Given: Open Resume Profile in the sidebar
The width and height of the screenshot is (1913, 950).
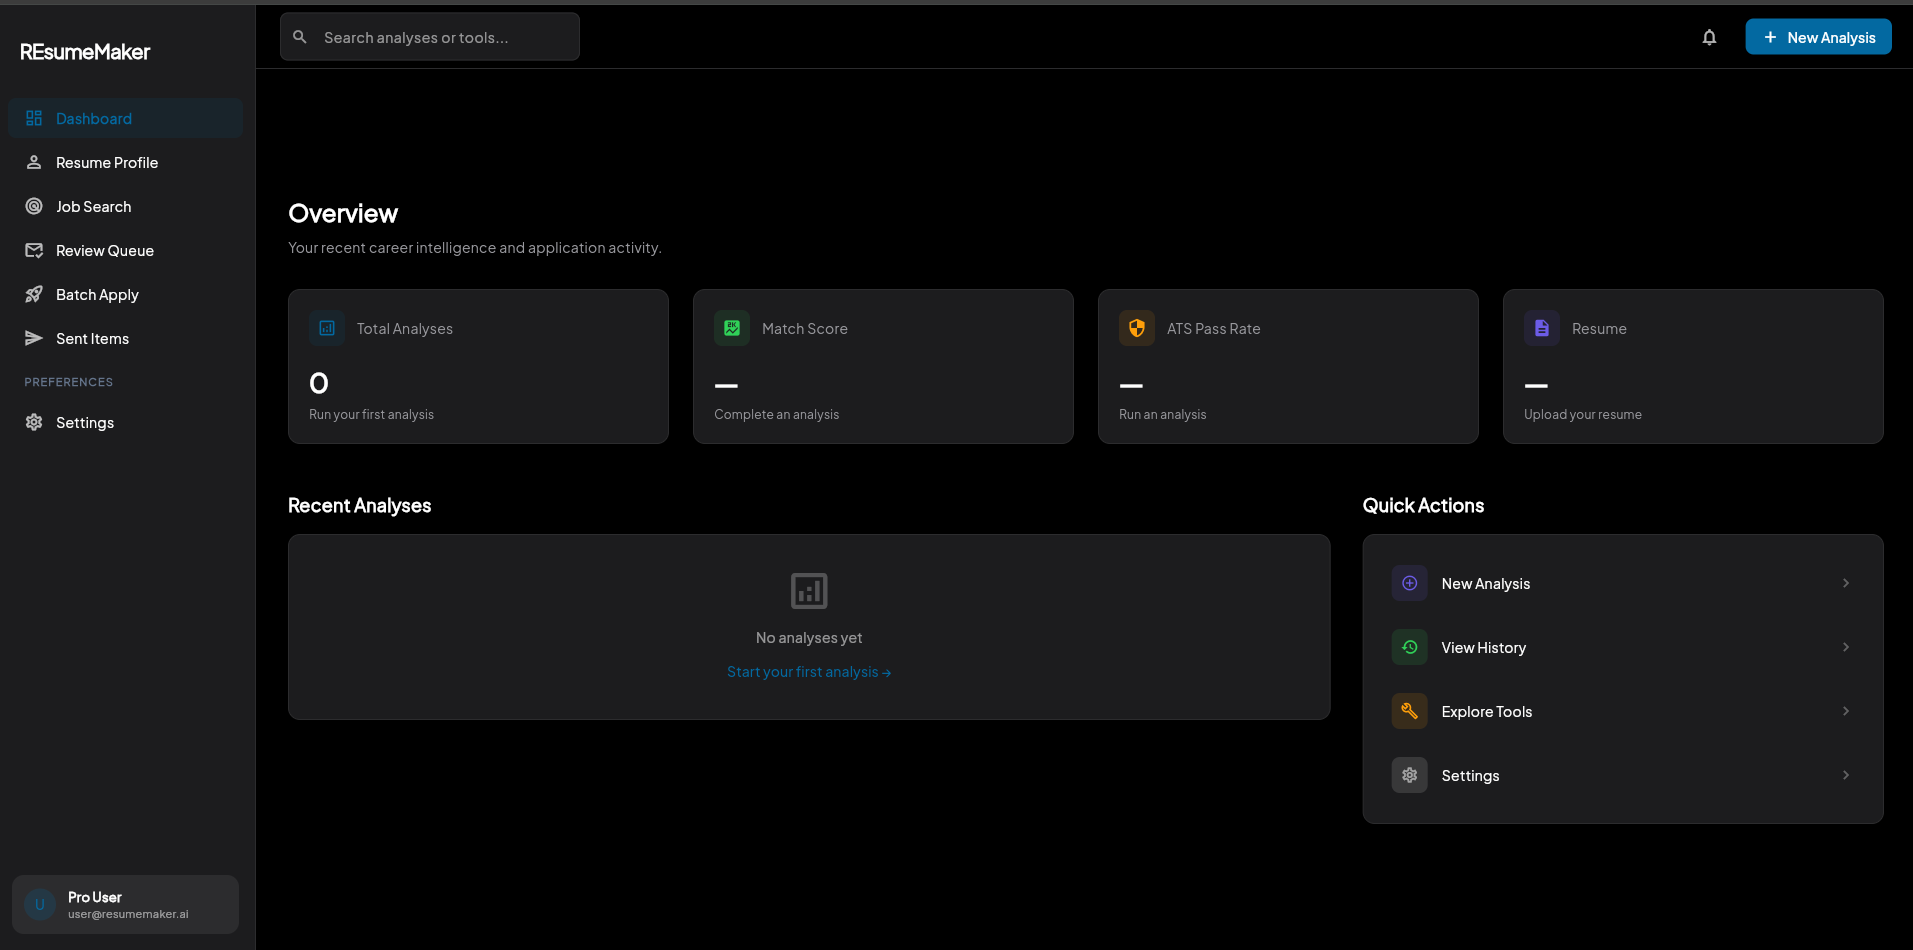Looking at the screenshot, I should [107, 163].
